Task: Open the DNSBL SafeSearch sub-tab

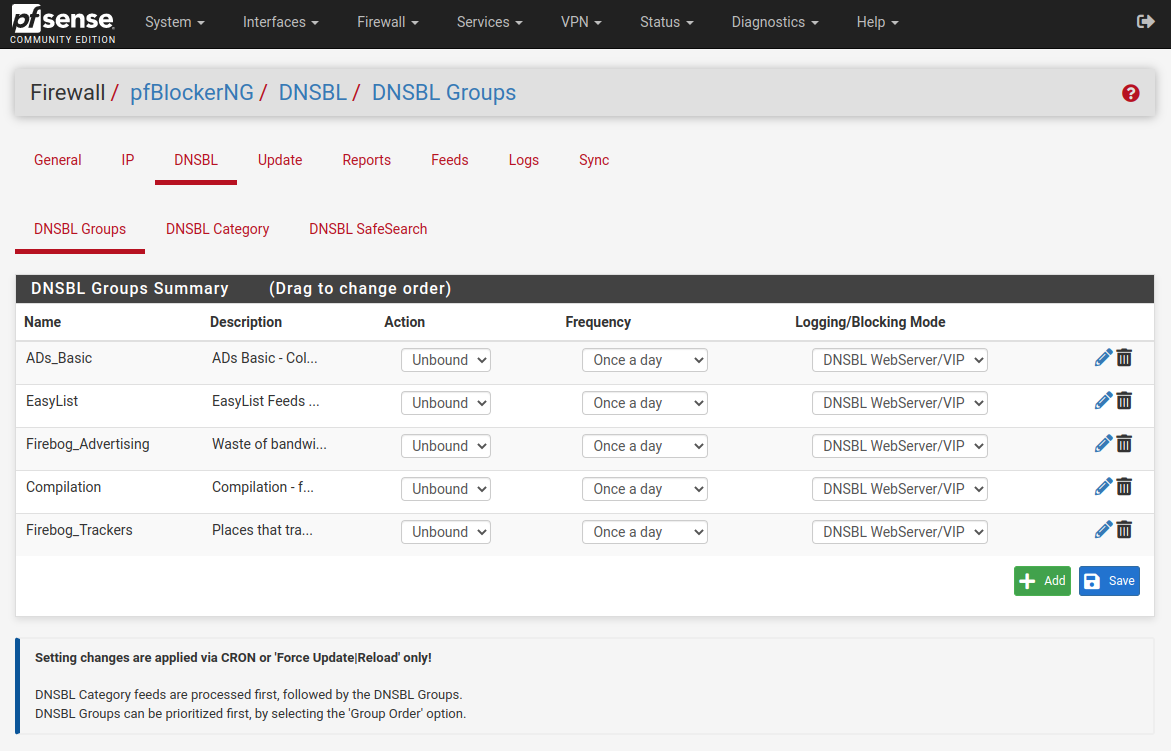Action: [x=368, y=229]
